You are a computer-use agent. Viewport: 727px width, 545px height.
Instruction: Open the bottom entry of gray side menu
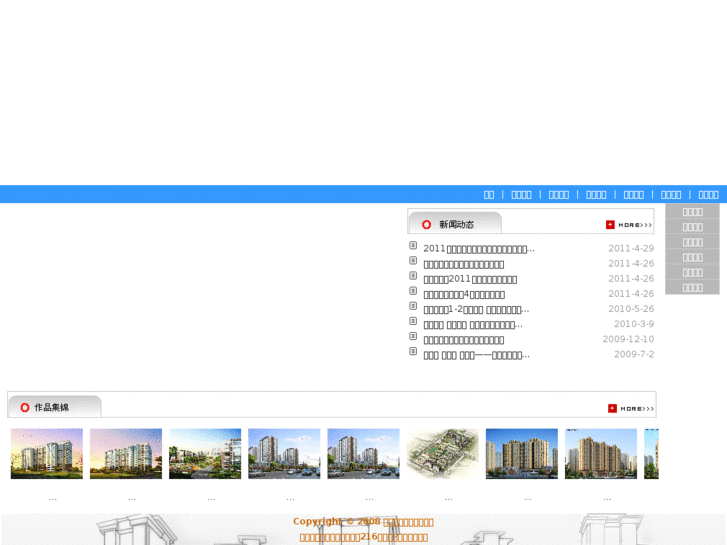pyautogui.click(x=693, y=288)
